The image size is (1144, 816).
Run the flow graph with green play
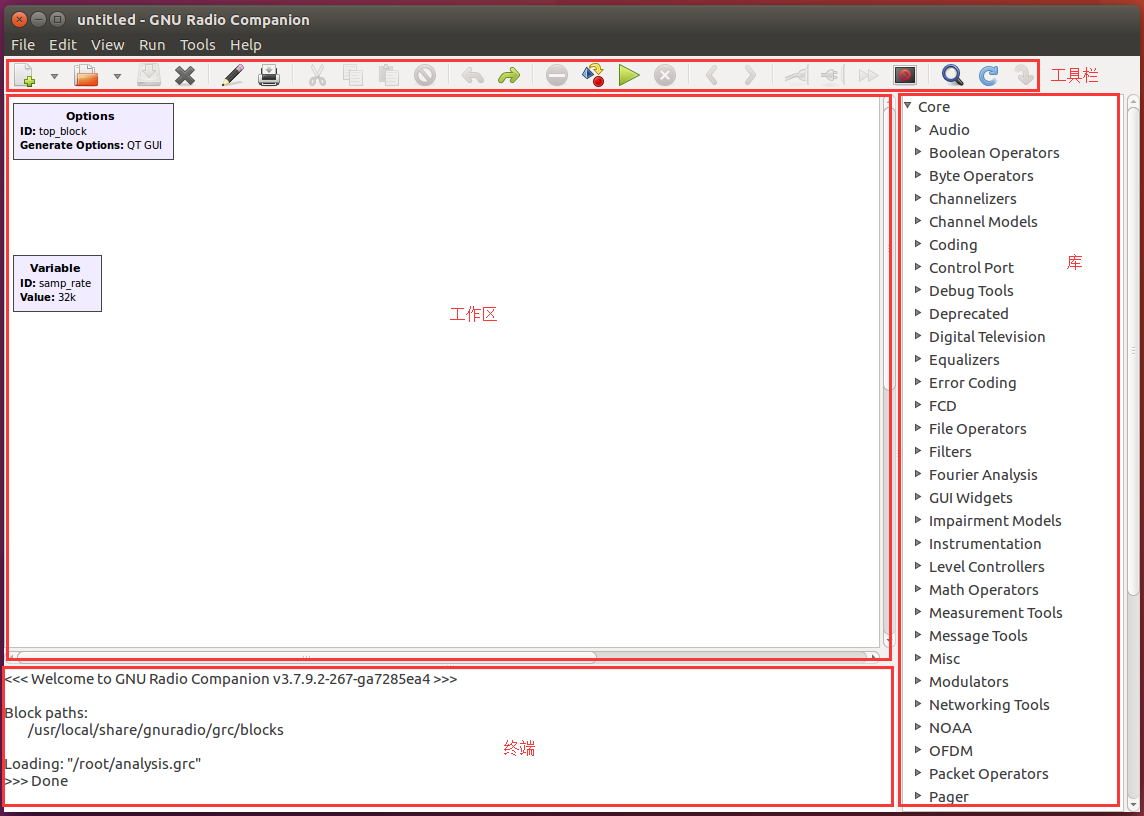tap(629, 75)
